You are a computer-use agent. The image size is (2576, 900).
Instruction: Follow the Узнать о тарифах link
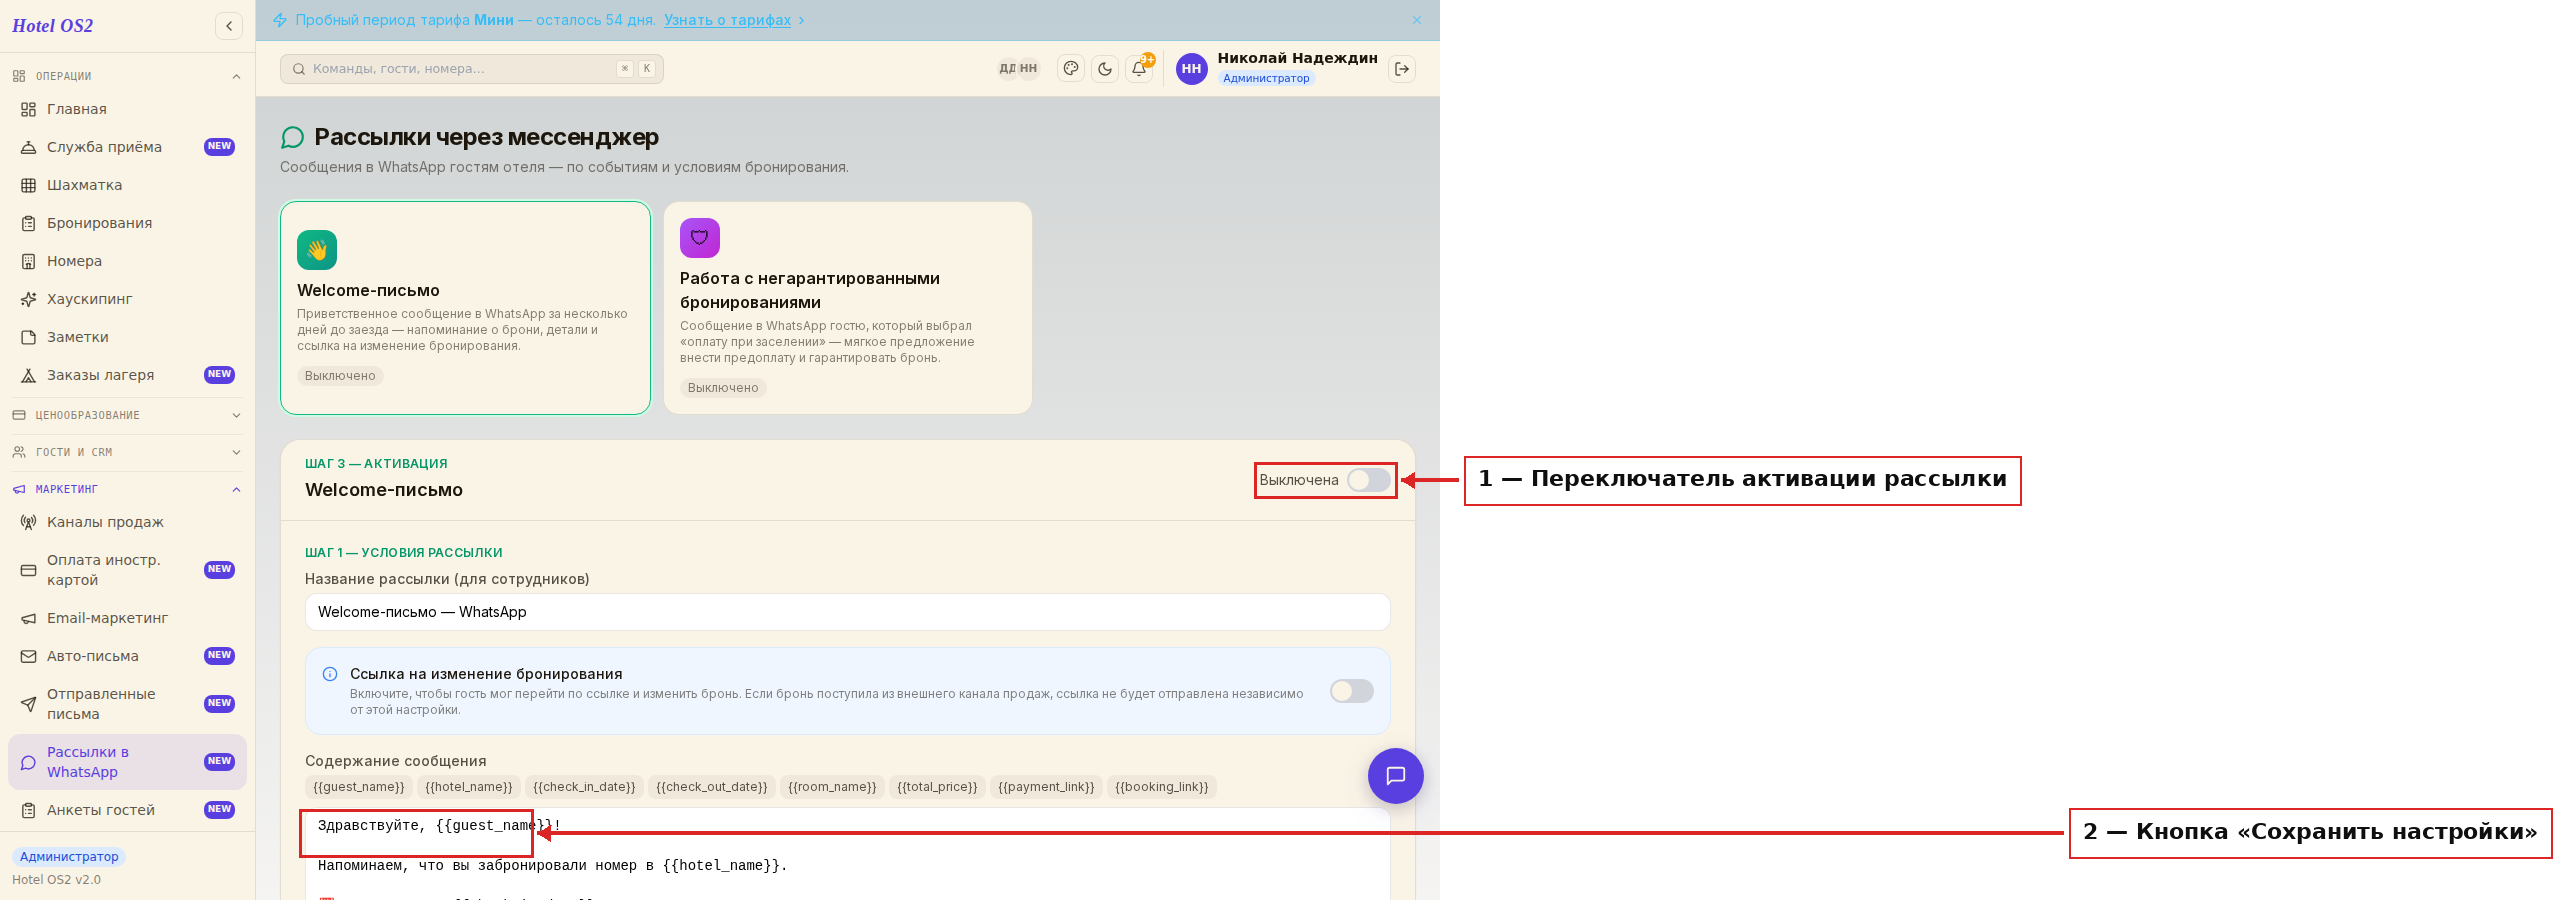click(727, 20)
